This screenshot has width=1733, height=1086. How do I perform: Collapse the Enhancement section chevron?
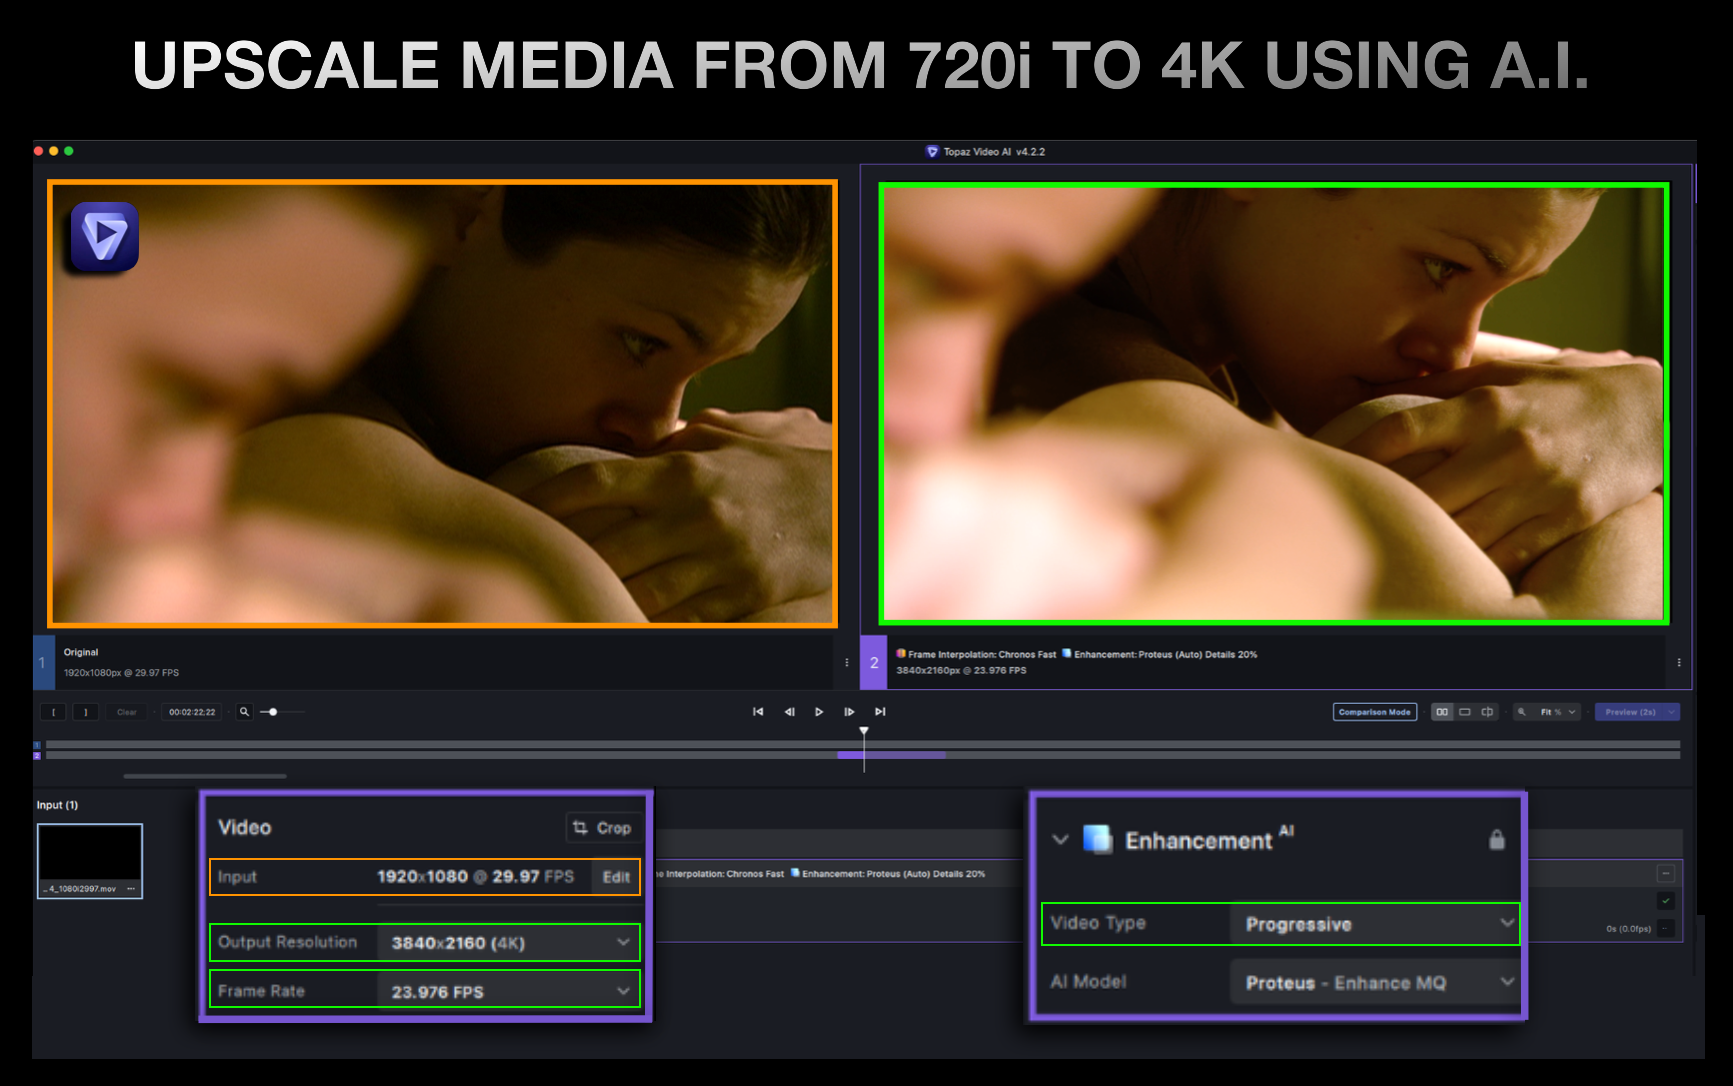coord(1061,840)
